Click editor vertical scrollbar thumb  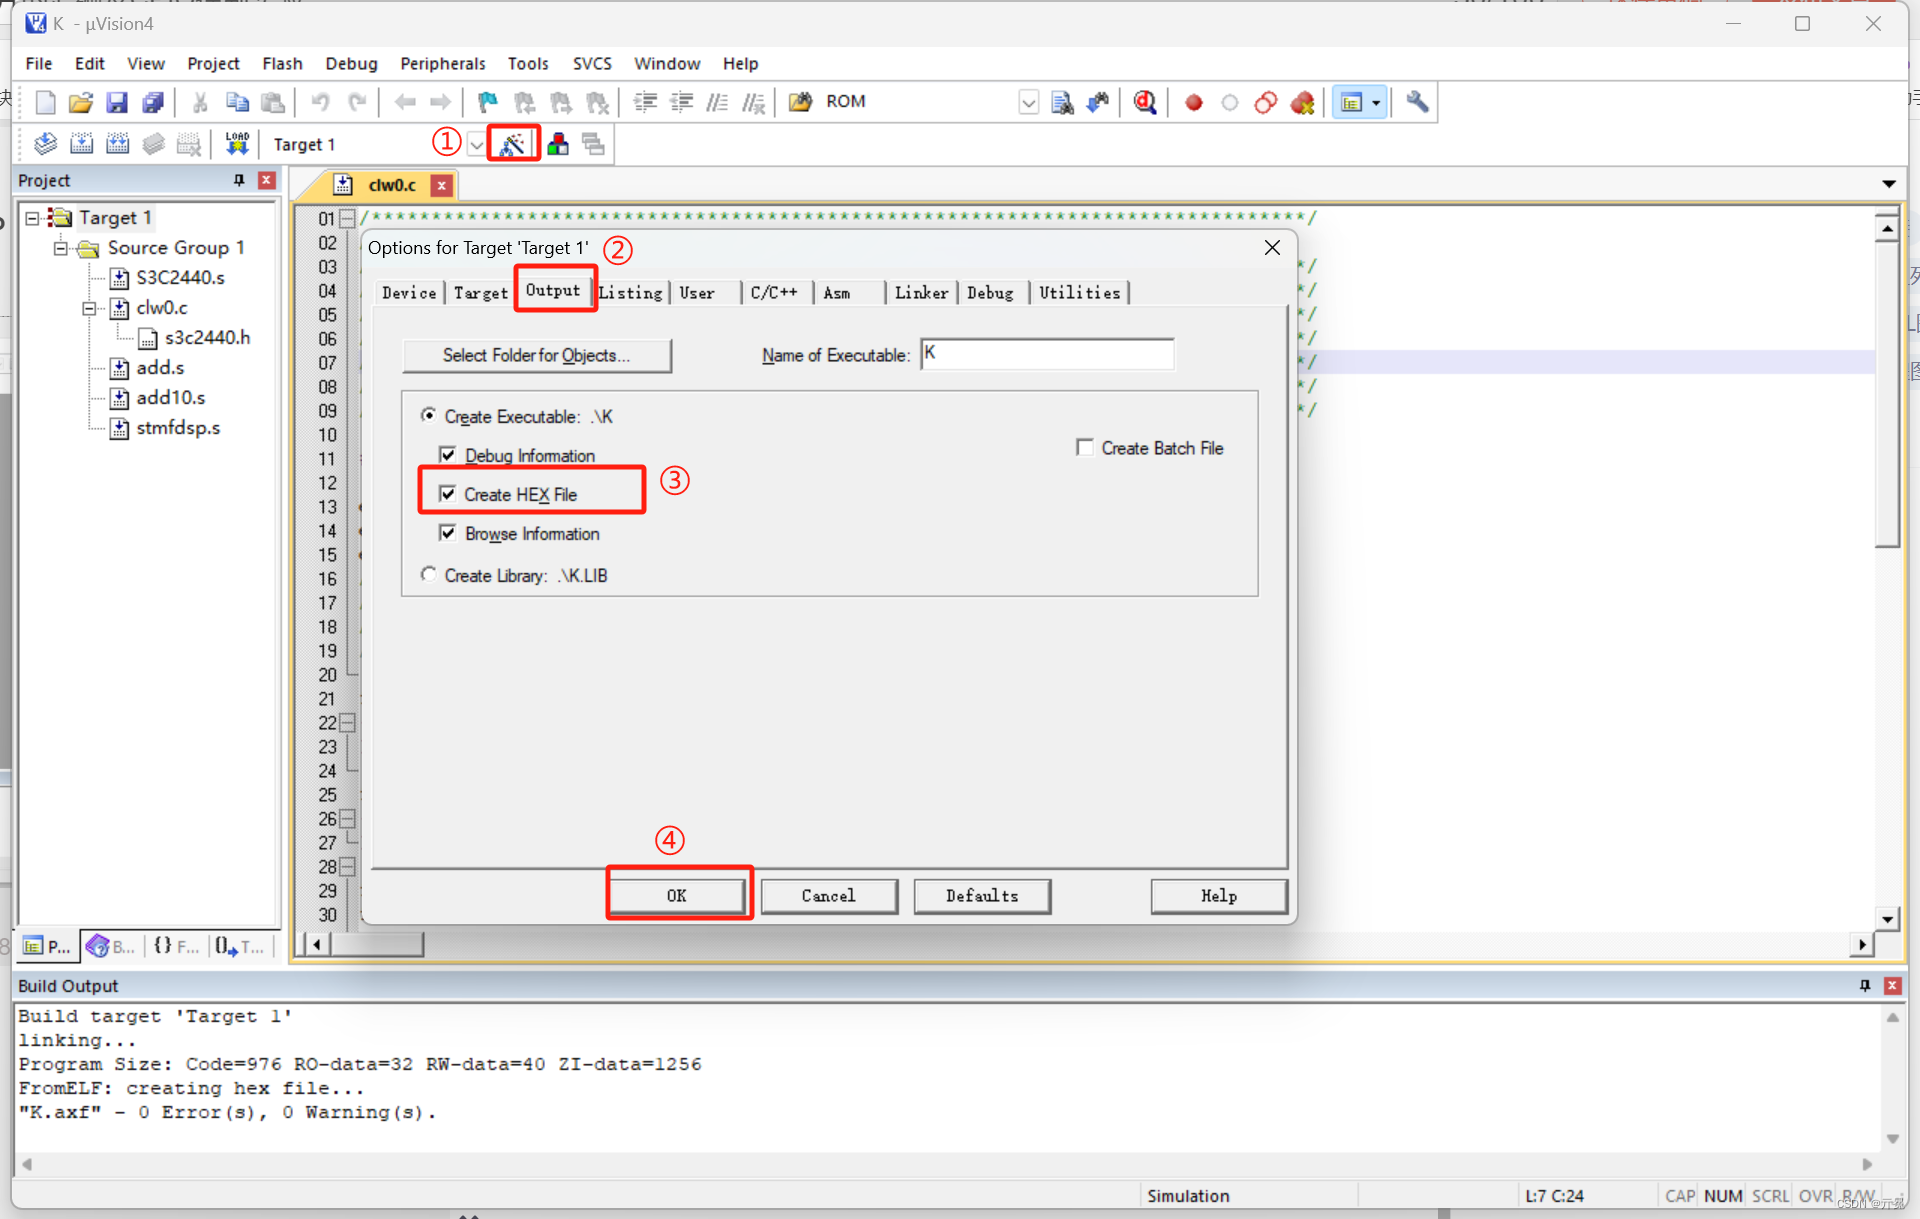pos(1887,395)
